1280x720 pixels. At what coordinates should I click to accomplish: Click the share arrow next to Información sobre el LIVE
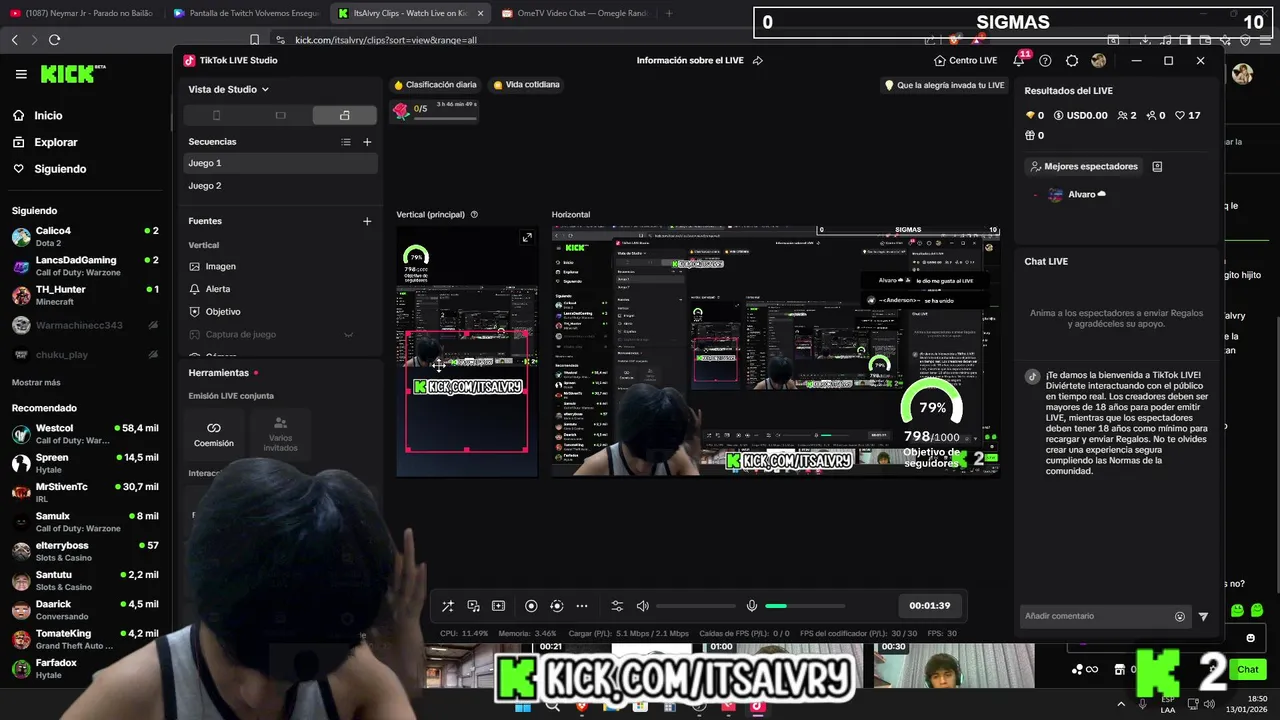tap(758, 60)
